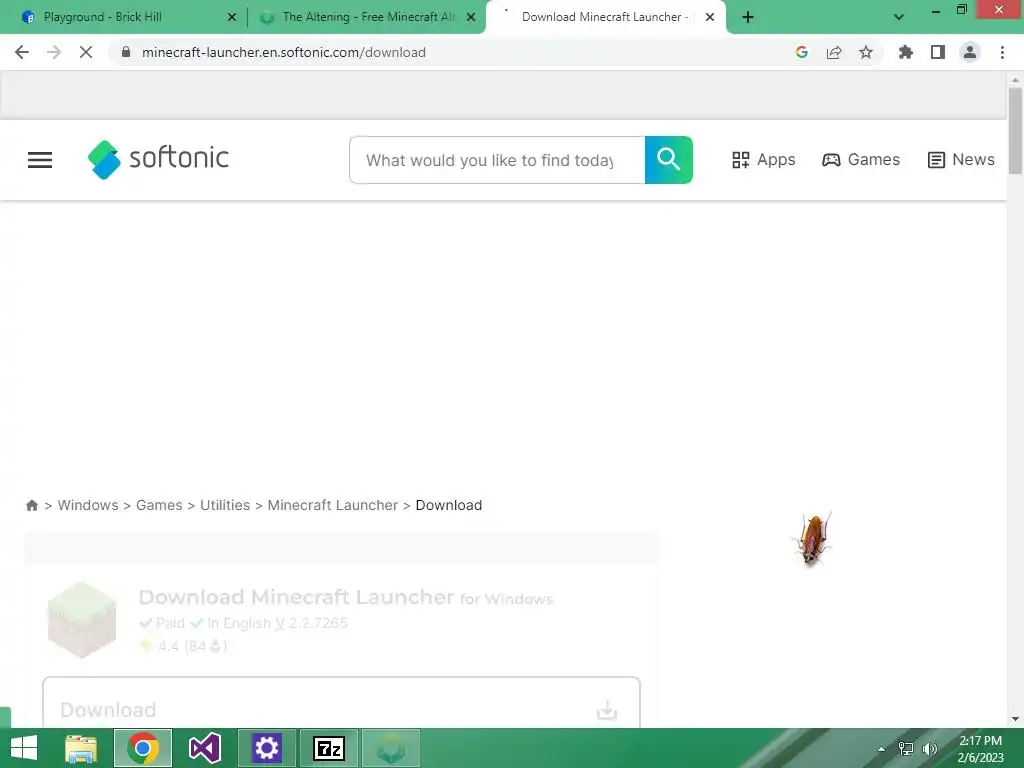
Task: Open Visual Studio from taskbar
Action: point(204,748)
